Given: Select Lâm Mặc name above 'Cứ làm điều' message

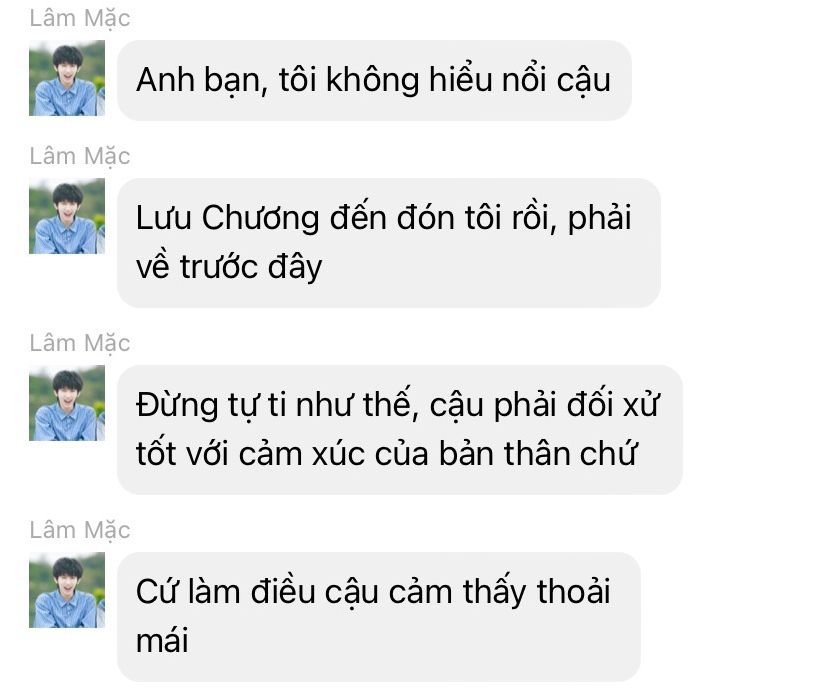Looking at the screenshot, I should coord(80,530).
